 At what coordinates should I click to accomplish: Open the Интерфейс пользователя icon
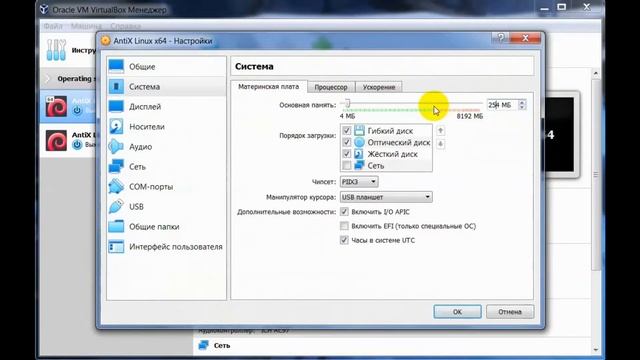116,247
